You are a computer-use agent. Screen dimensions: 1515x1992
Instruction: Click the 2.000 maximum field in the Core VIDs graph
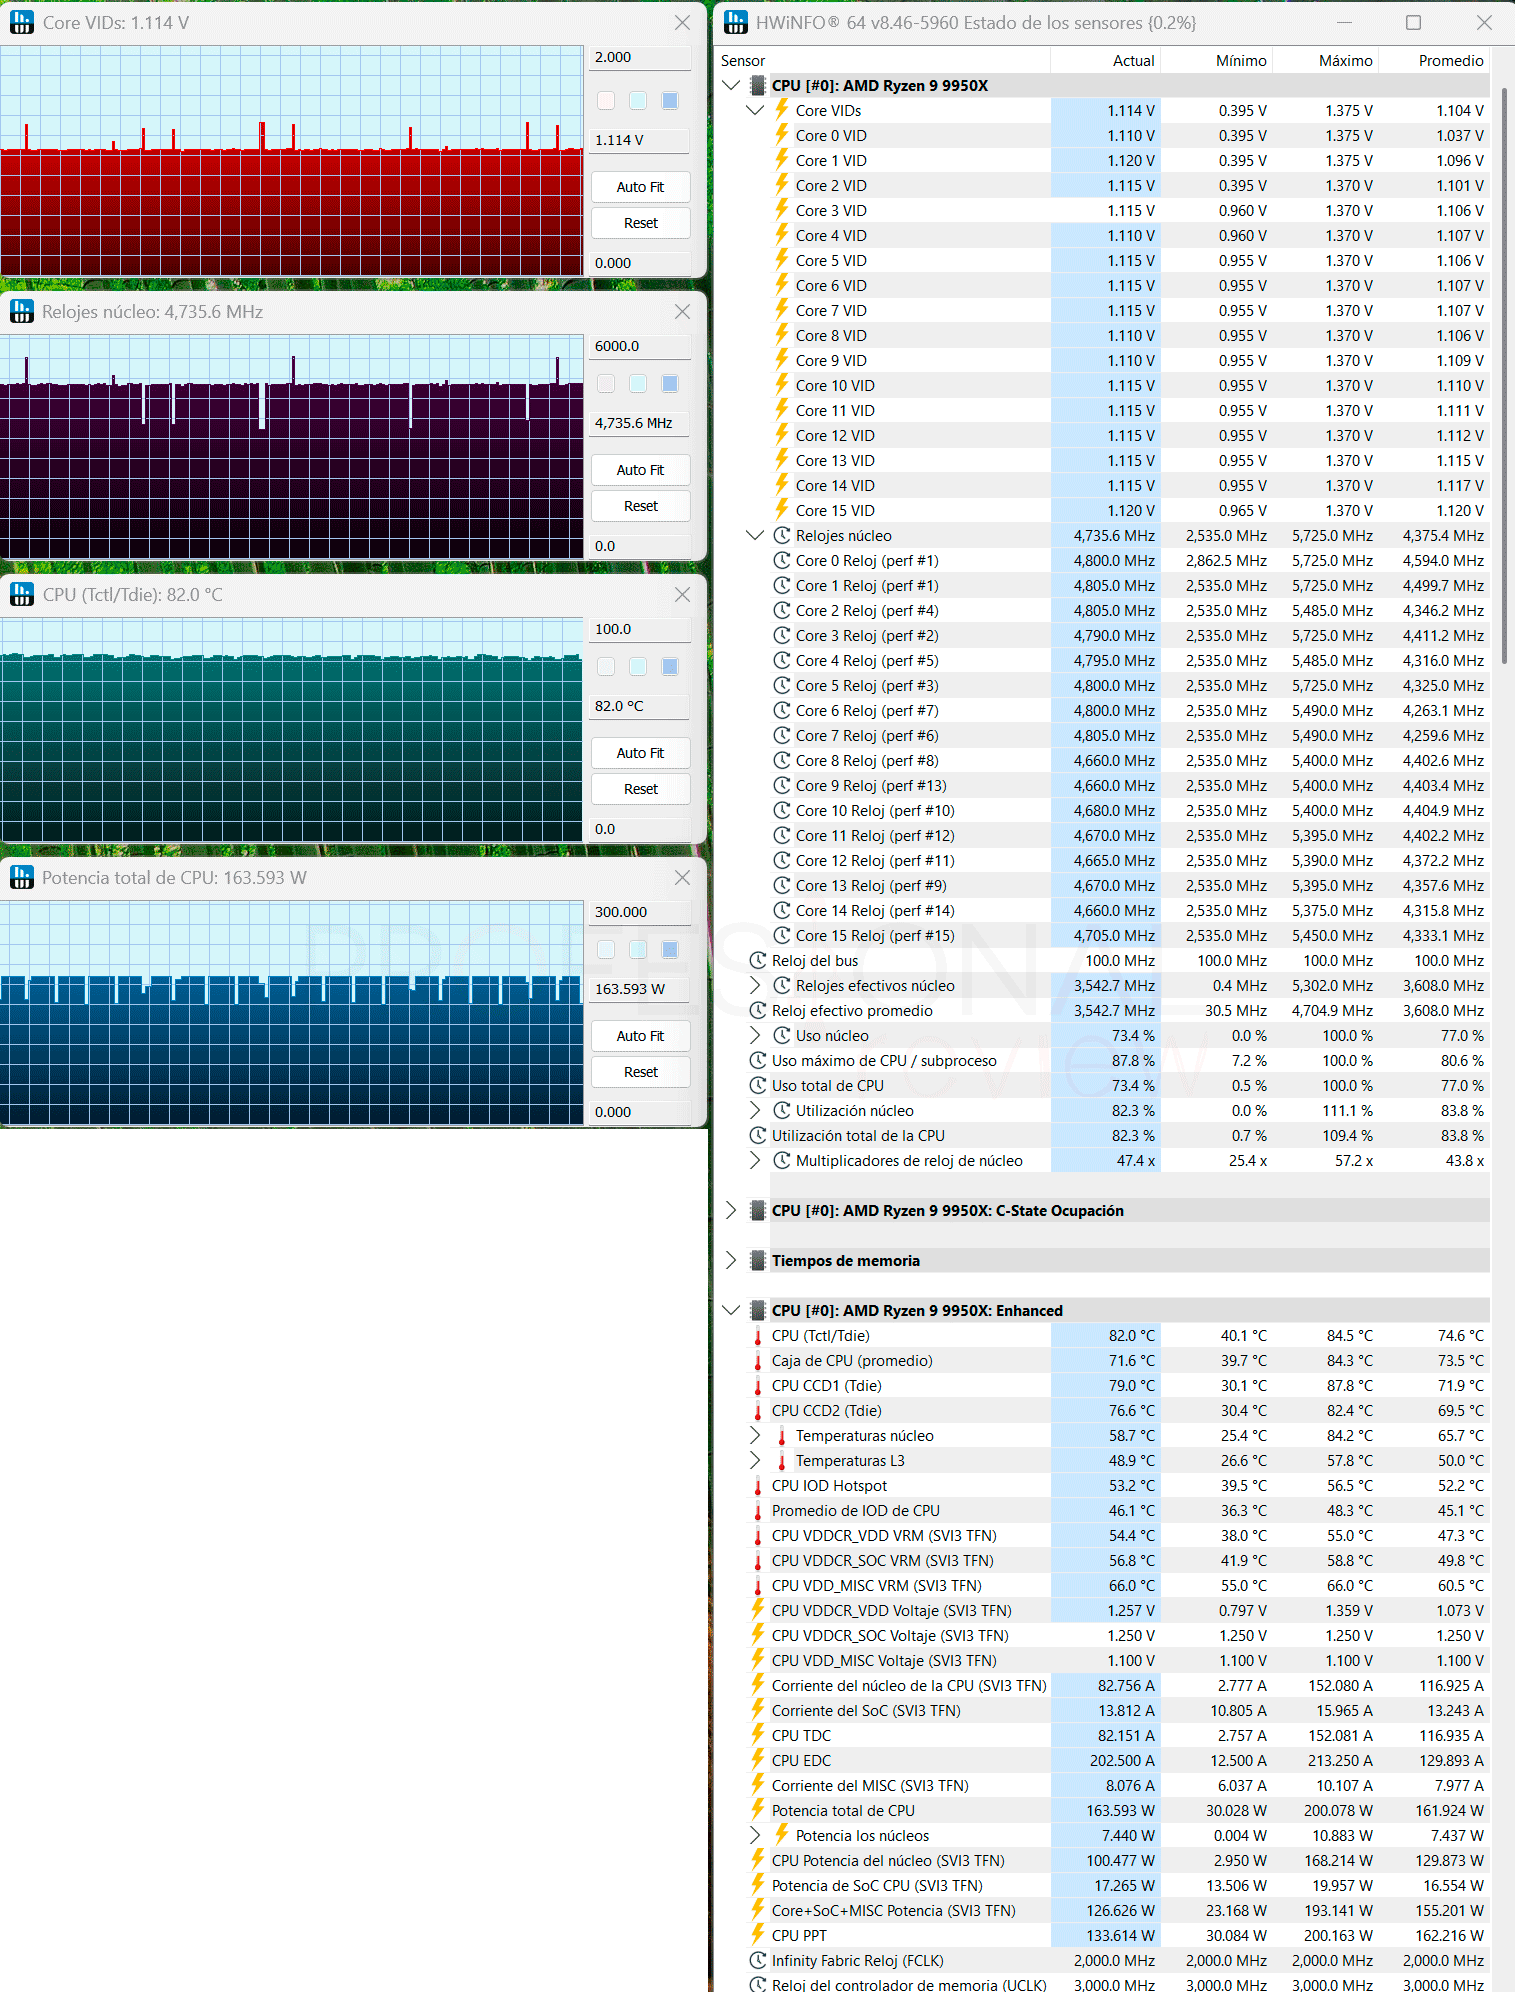(x=640, y=57)
